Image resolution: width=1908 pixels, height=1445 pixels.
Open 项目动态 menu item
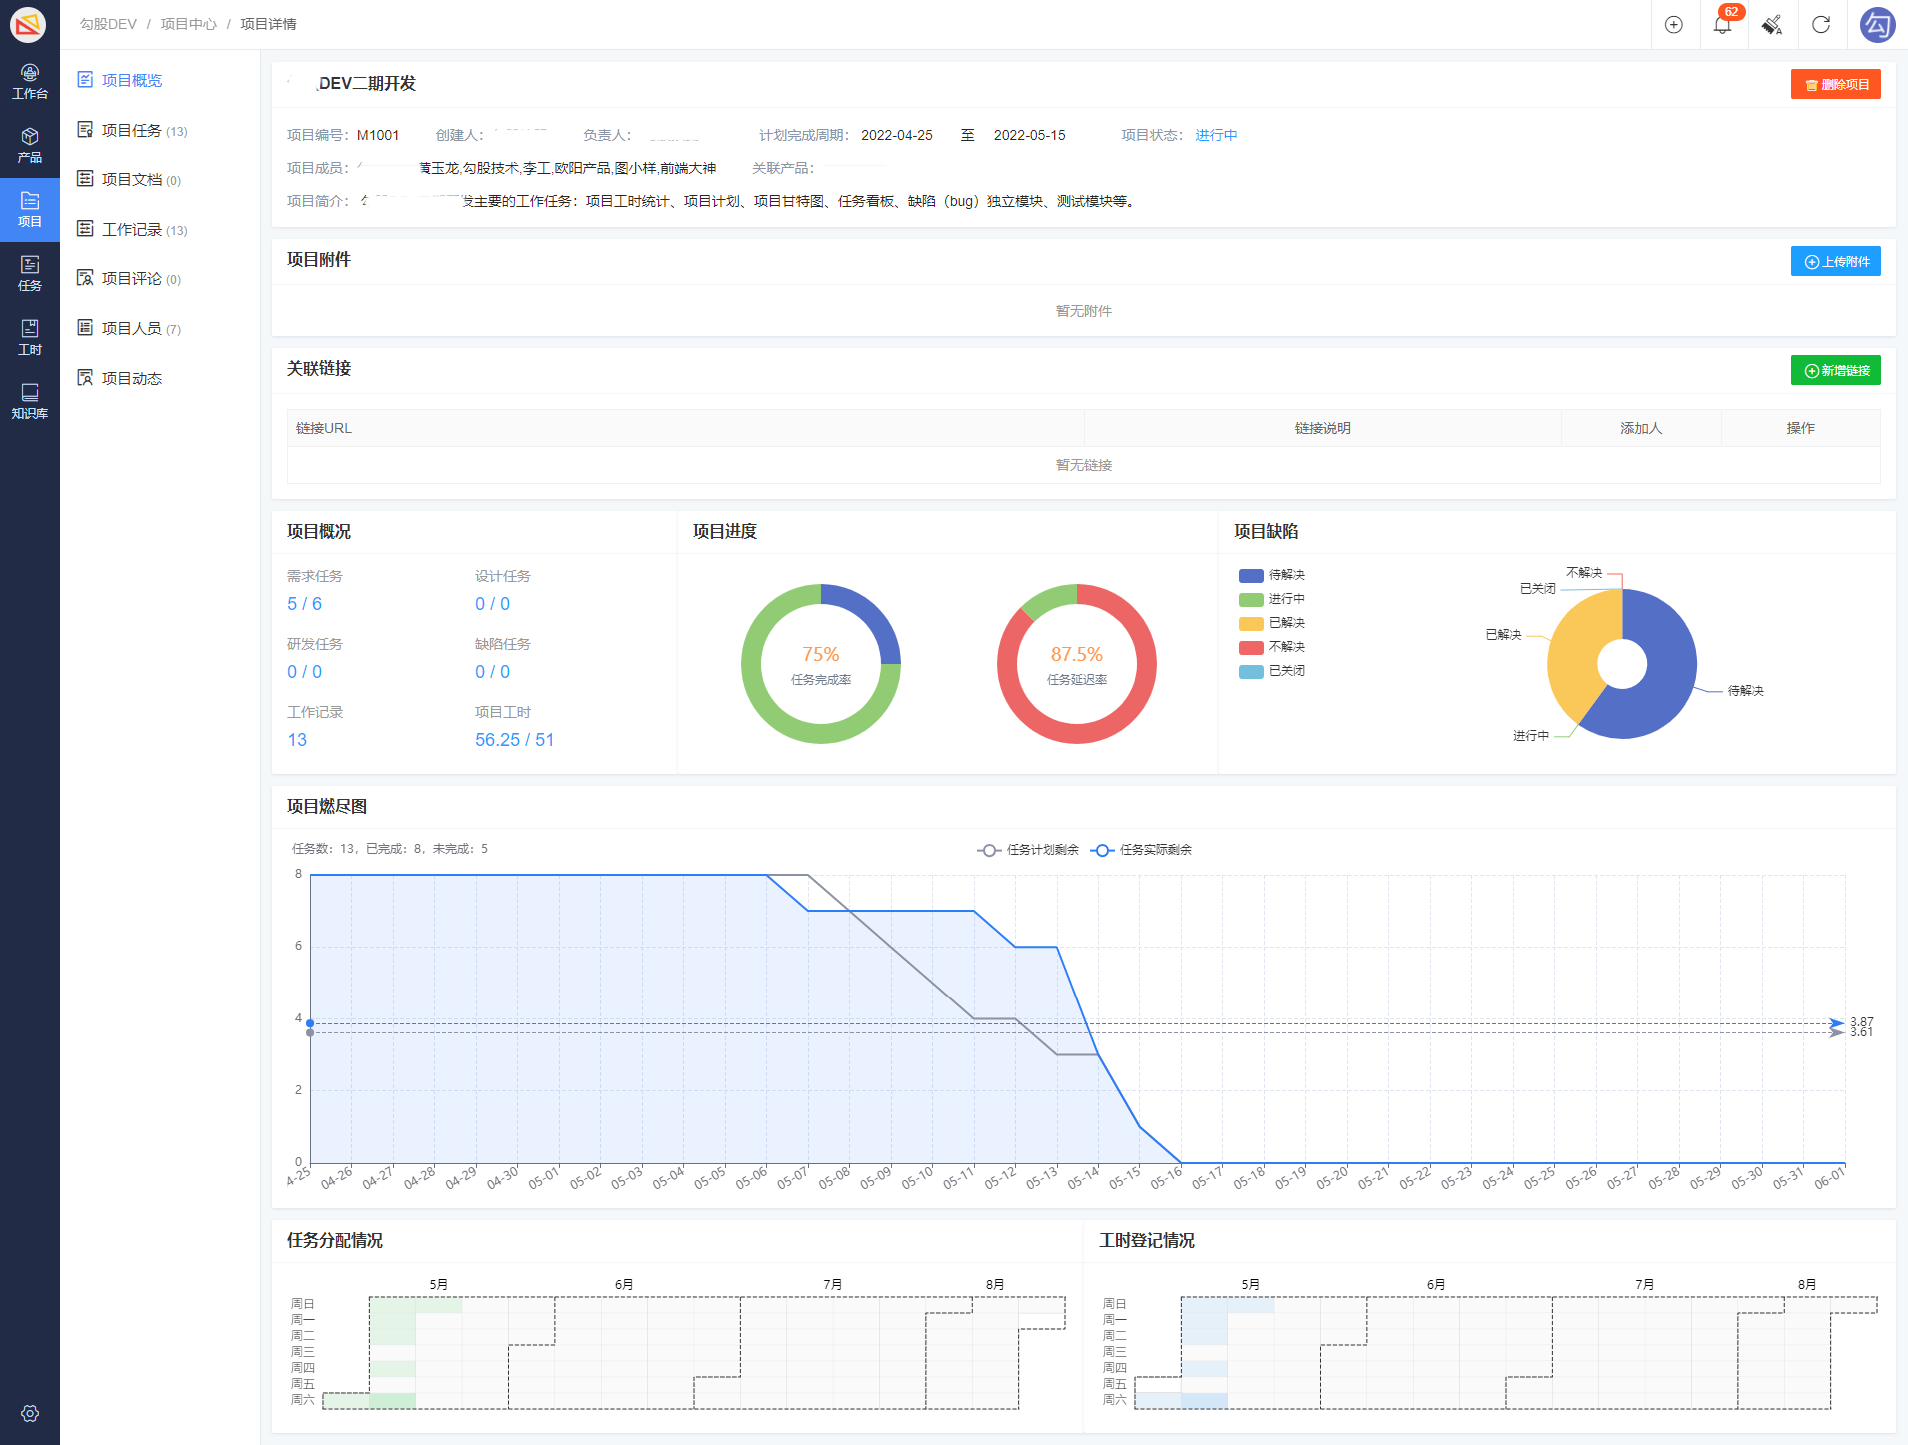pyautogui.click(x=120, y=378)
